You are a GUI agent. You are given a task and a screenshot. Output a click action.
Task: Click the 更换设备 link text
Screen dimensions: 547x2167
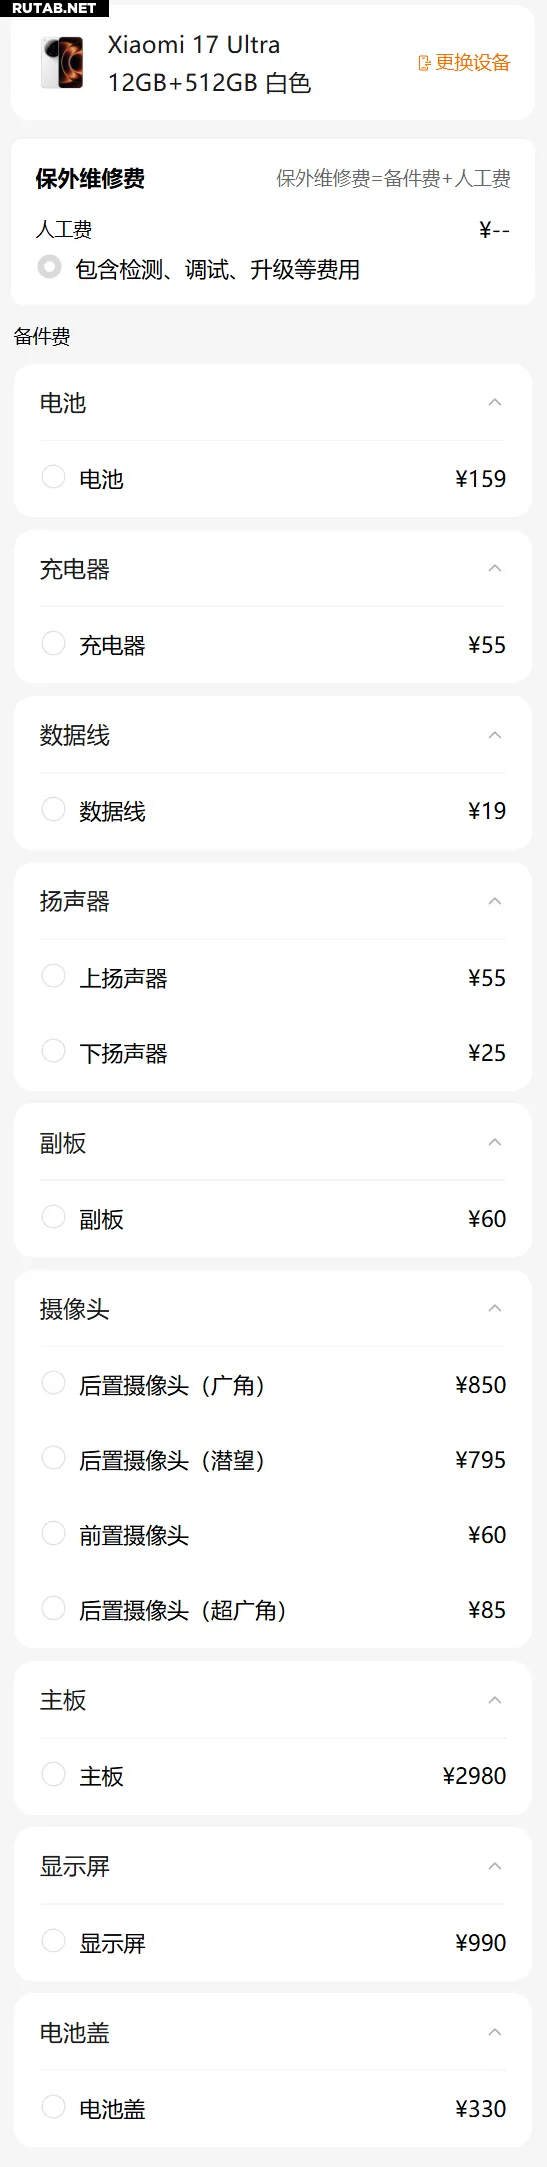(x=473, y=63)
